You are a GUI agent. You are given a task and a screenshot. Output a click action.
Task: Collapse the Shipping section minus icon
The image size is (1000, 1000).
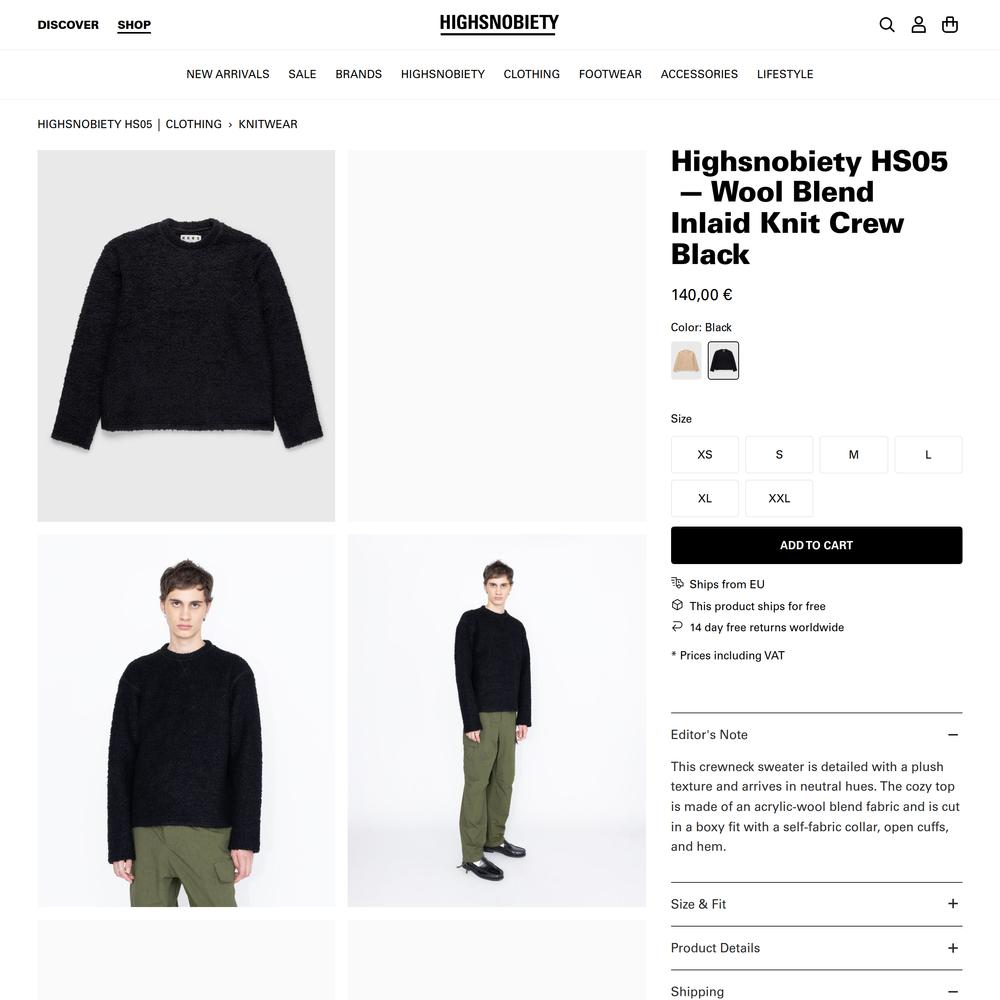pos(953,992)
